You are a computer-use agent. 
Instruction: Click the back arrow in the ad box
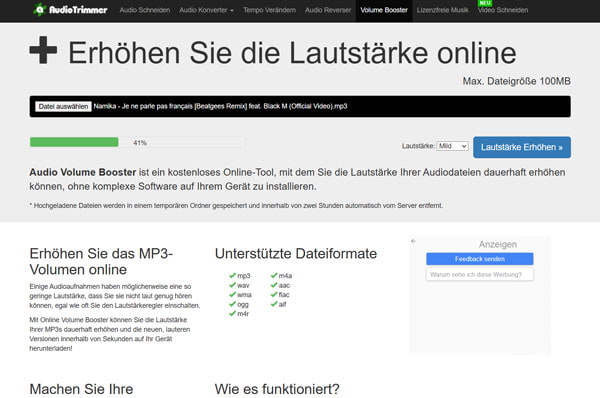(x=413, y=241)
